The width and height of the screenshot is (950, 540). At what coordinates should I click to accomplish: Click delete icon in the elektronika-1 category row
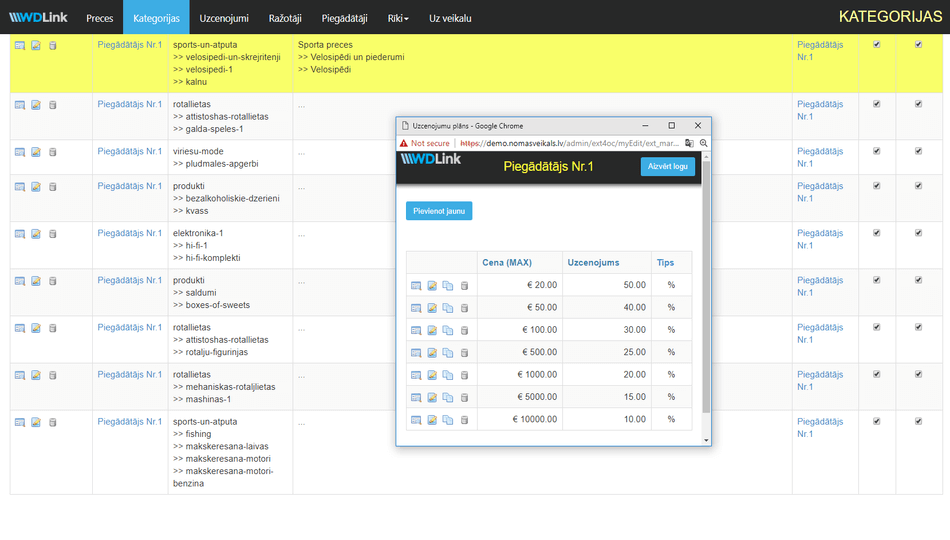[53, 234]
